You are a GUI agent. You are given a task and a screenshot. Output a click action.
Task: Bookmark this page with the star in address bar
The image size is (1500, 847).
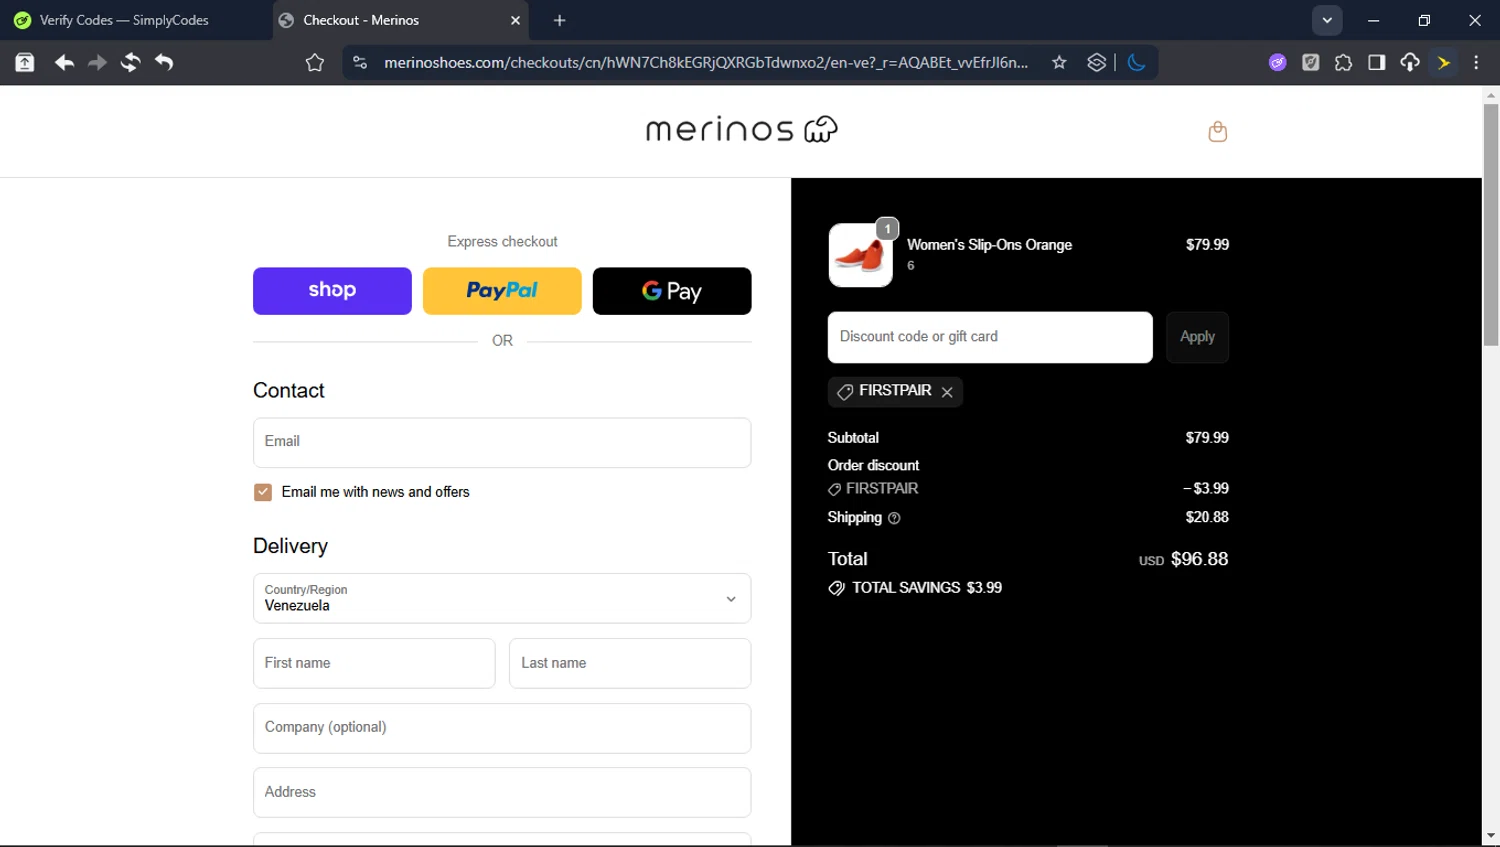(x=1059, y=63)
